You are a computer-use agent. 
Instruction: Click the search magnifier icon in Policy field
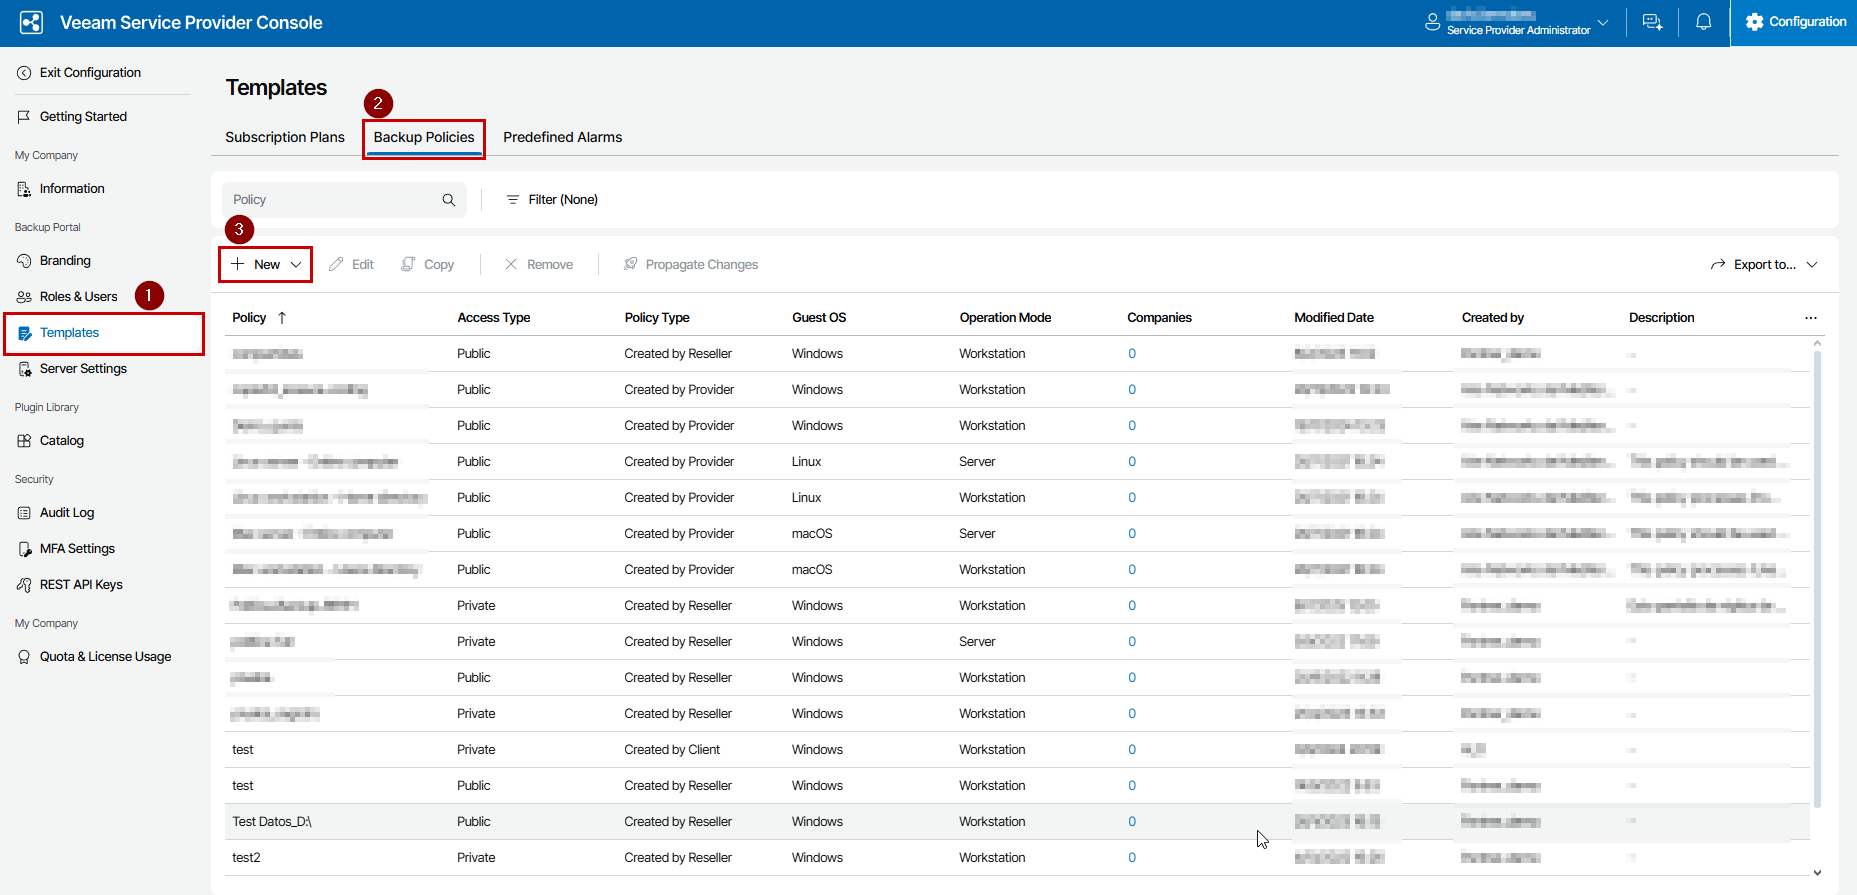point(449,200)
